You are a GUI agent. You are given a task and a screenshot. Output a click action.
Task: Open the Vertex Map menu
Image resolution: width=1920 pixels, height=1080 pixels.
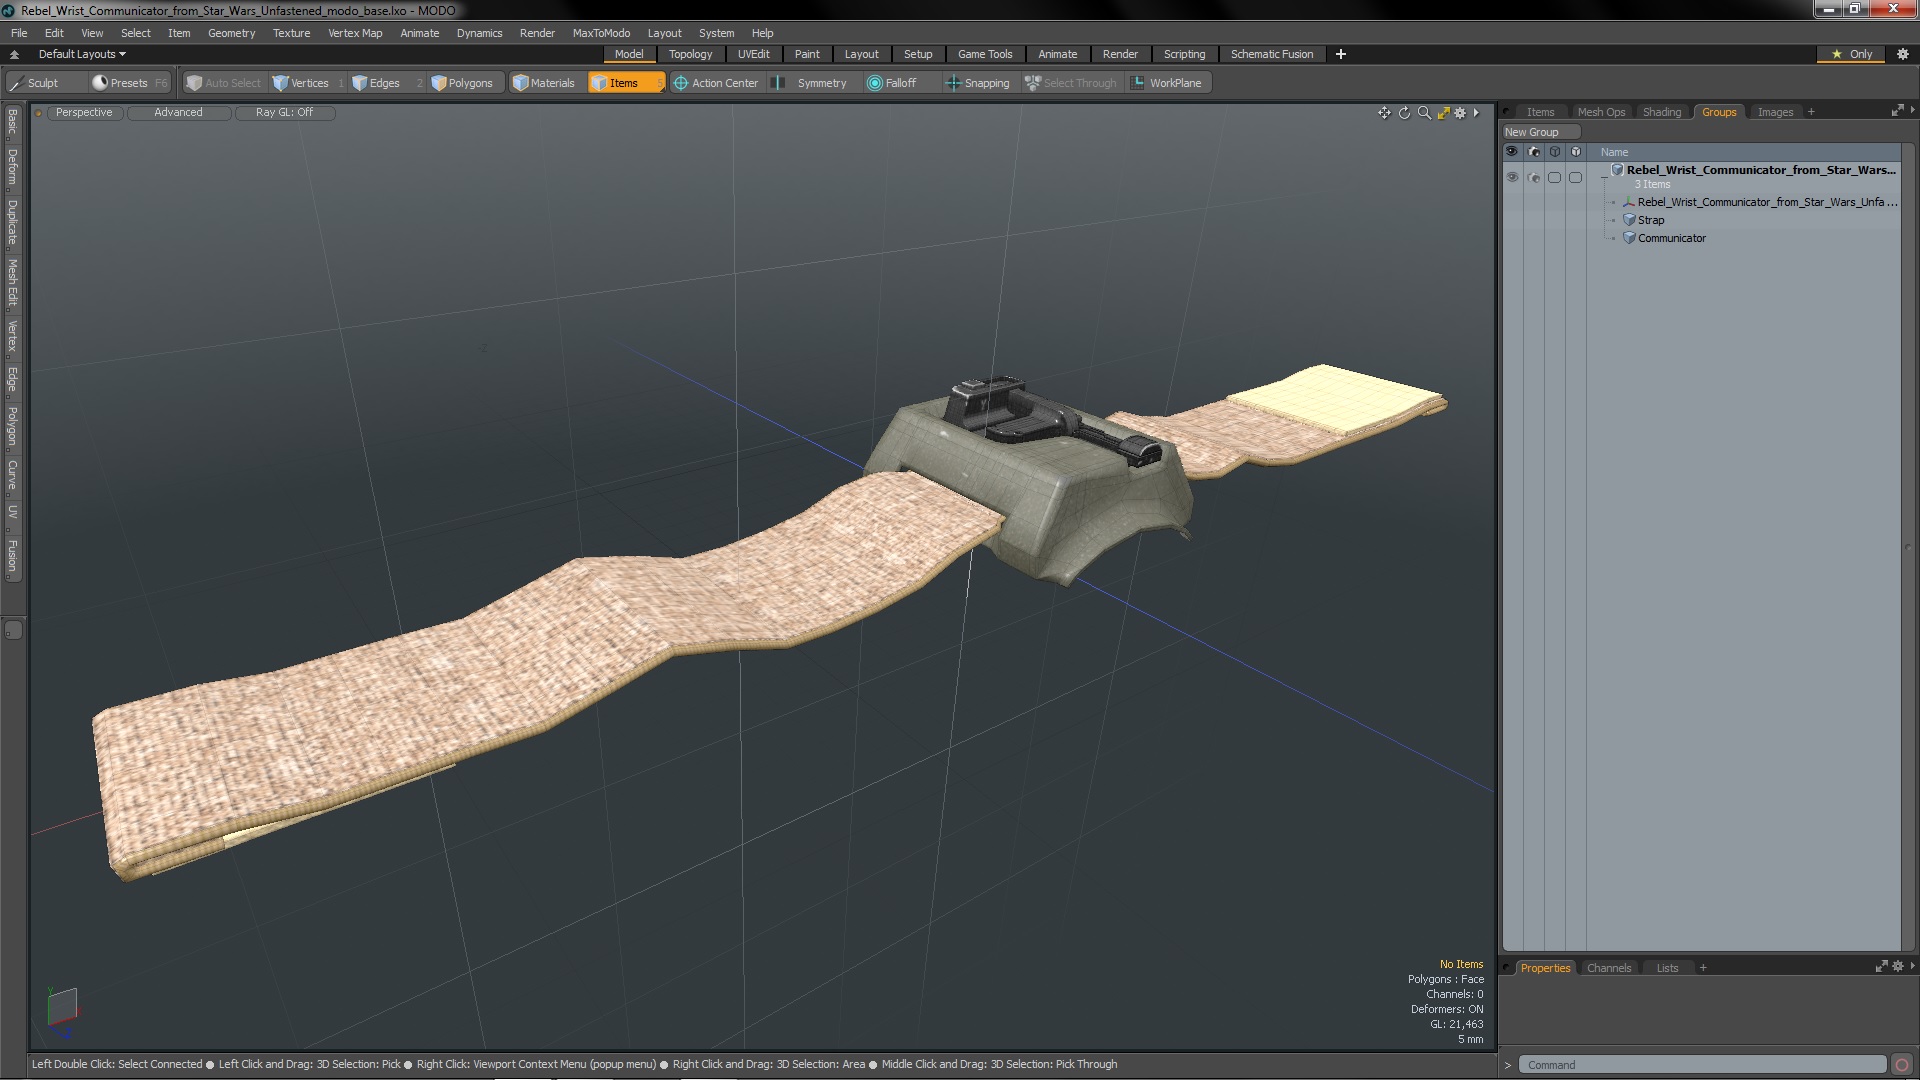tap(355, 33)
